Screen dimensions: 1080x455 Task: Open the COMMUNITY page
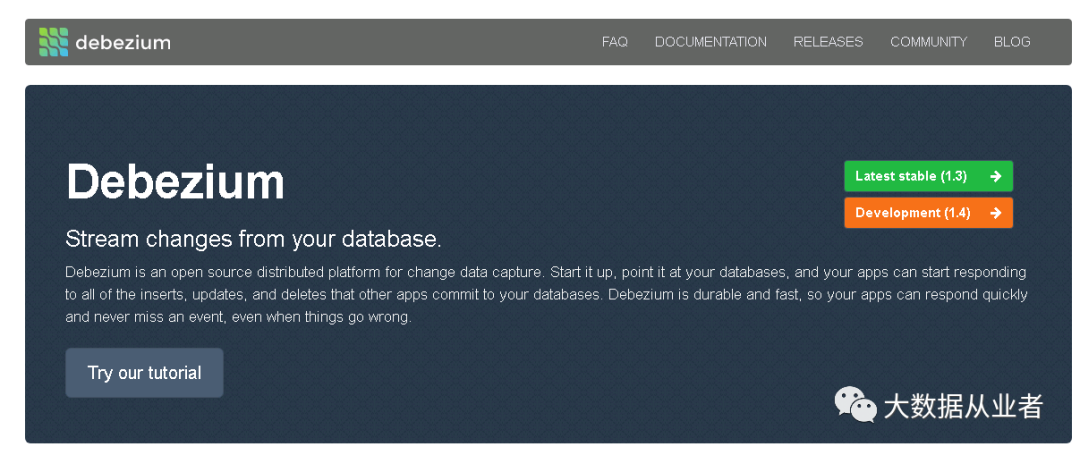[928, 42]
